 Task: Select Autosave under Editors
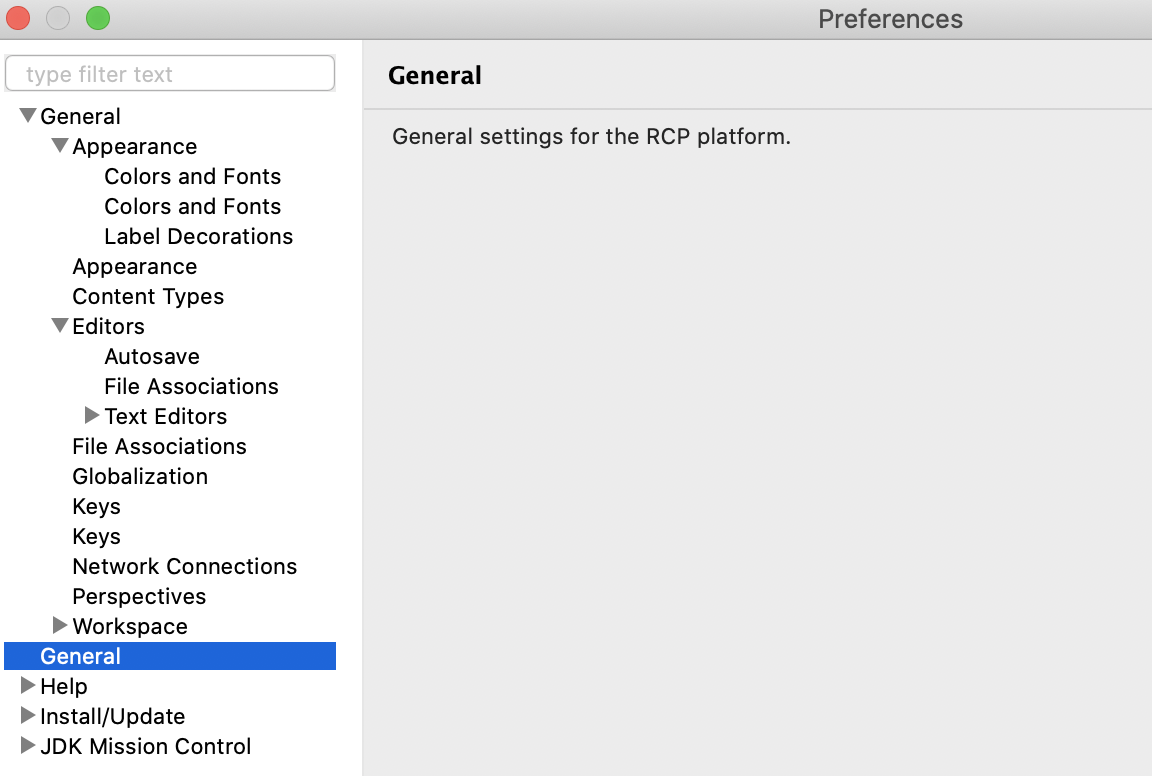152,356
